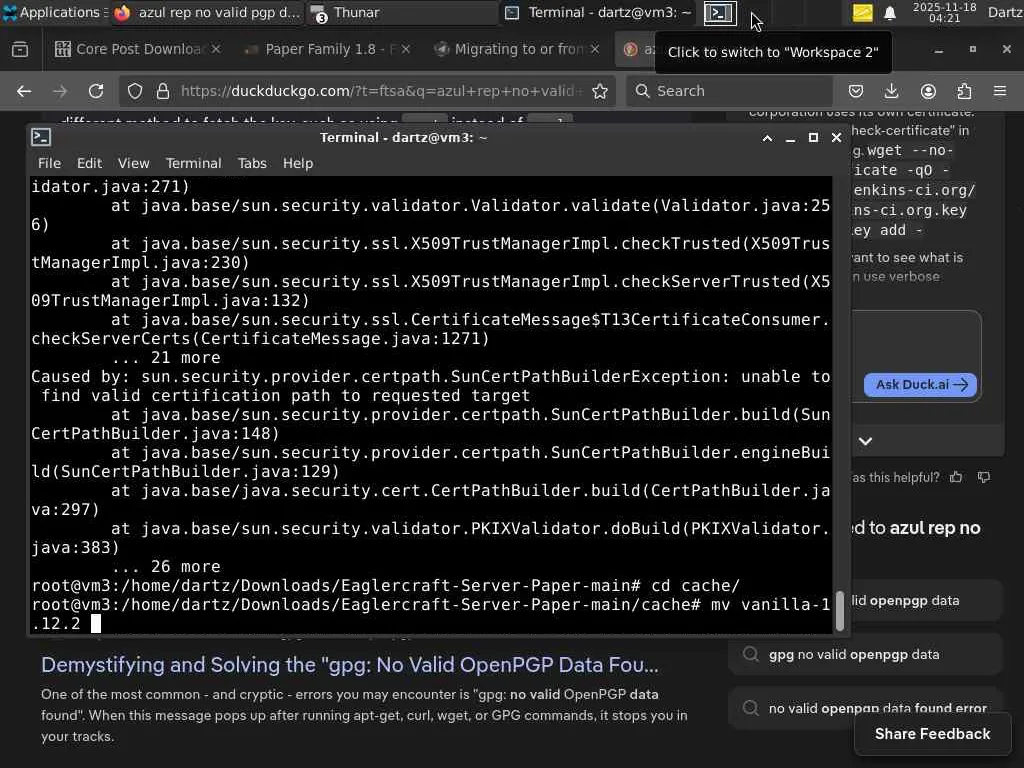1024x768 pixels.
Task: Click the terminal scrollbar handle
Action: [x=840, y=611]
